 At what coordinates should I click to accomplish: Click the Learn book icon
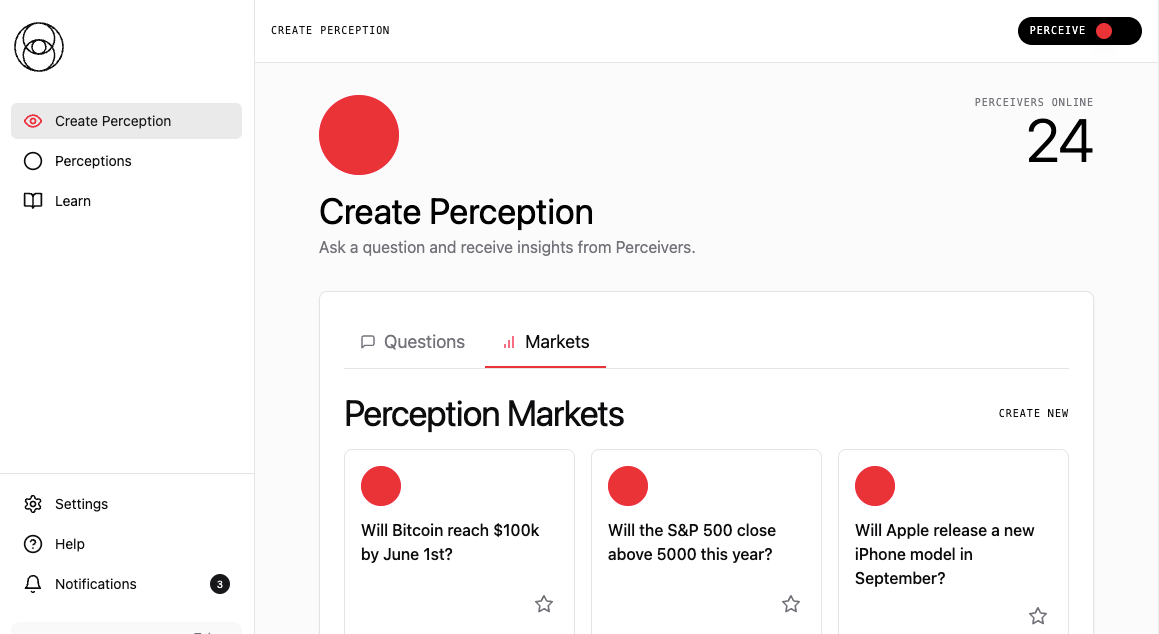click(33, 201)
